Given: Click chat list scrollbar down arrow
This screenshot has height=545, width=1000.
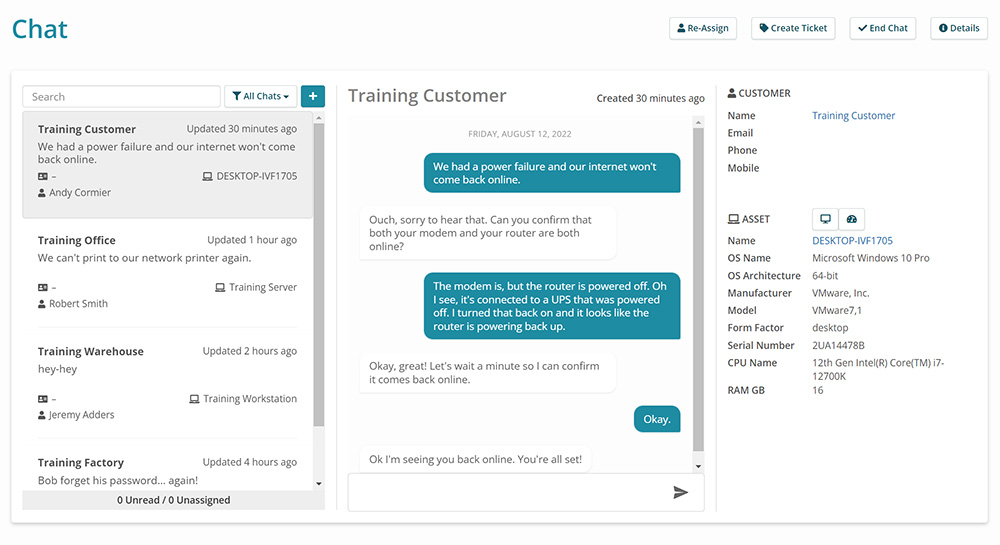Looking at the screenshot, I should pos(319,484).
